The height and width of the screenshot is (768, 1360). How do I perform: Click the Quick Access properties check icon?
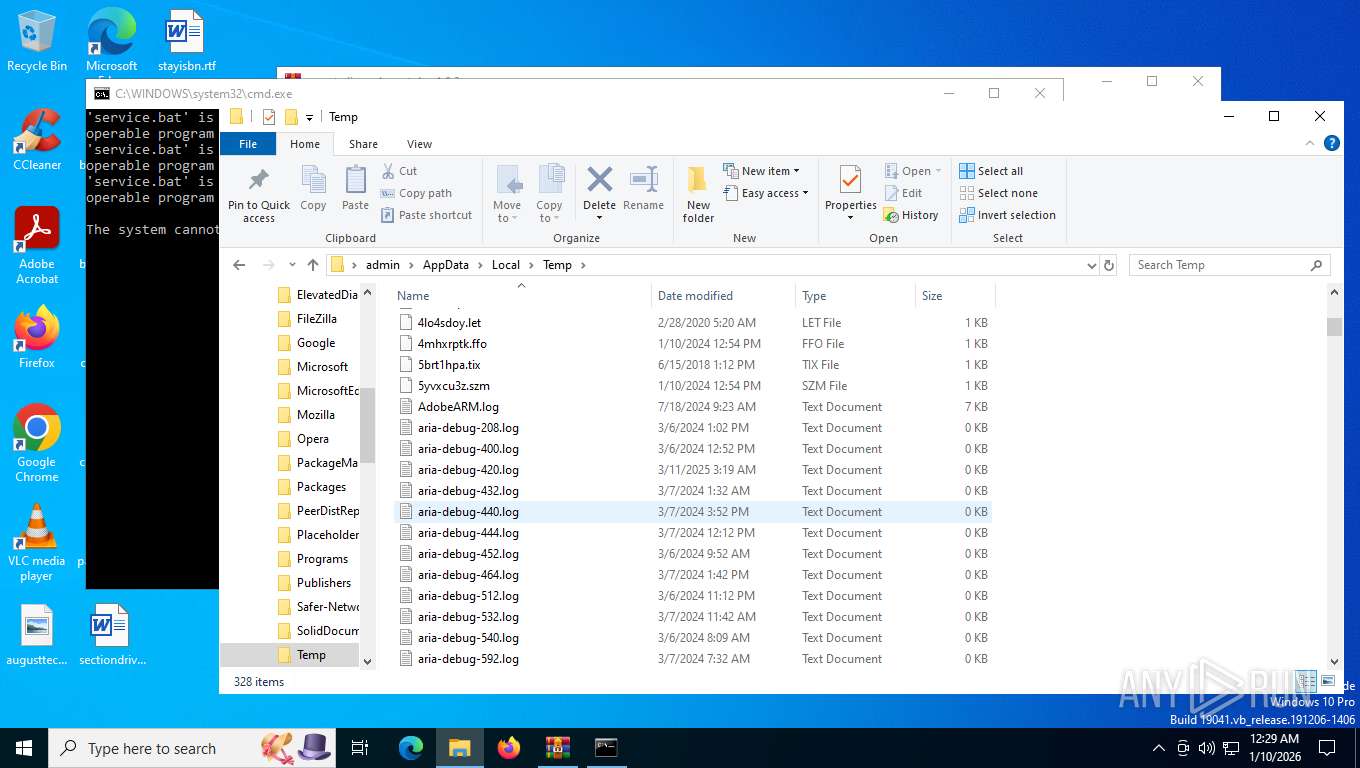click(x=269, y=117)
